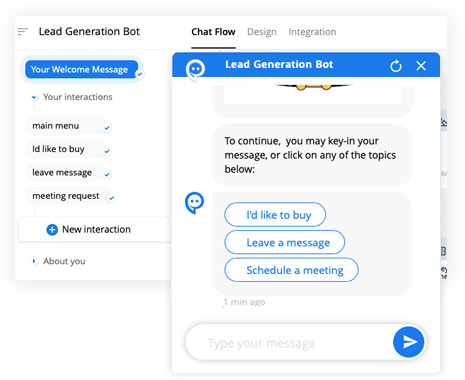Add a New interaction
This screenshot has width=465, height=380.
(x=95, y=229)
